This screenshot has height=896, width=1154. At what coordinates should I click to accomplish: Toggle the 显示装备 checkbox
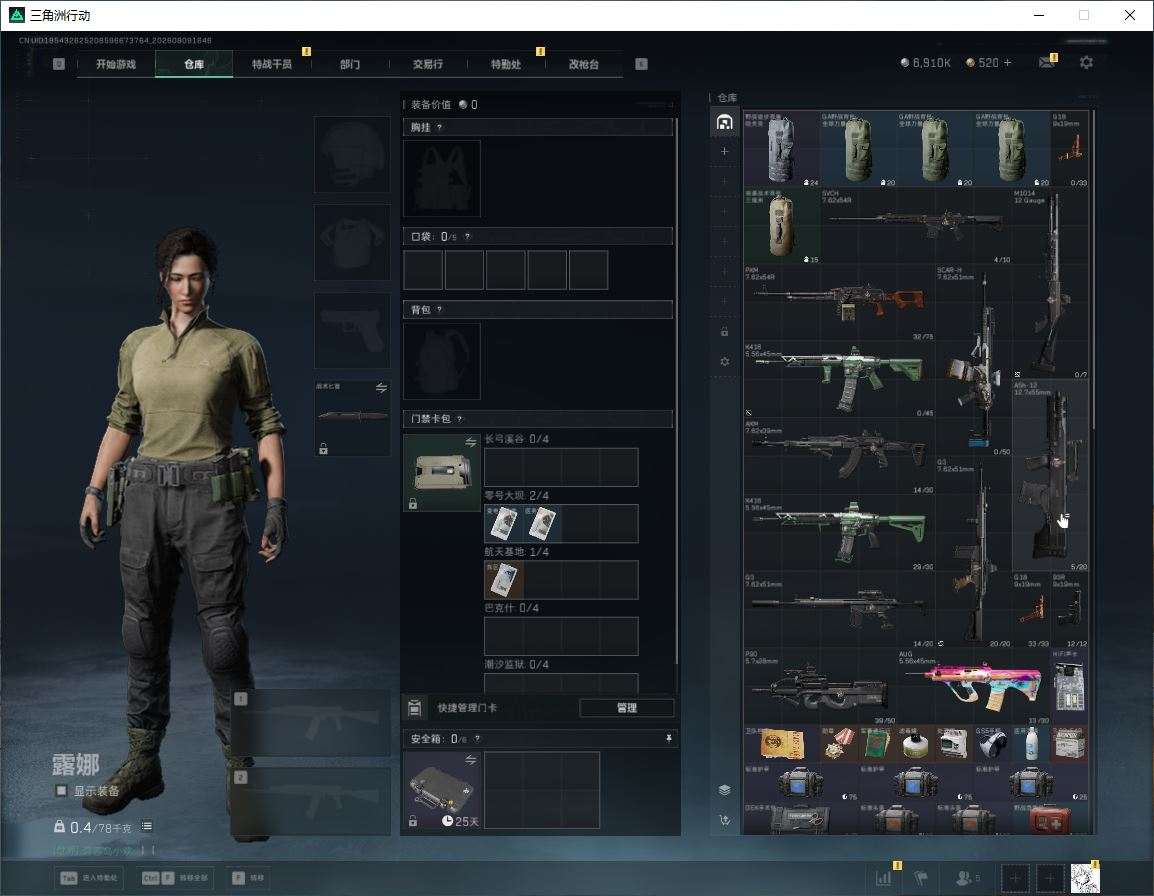tap(62, 791)
